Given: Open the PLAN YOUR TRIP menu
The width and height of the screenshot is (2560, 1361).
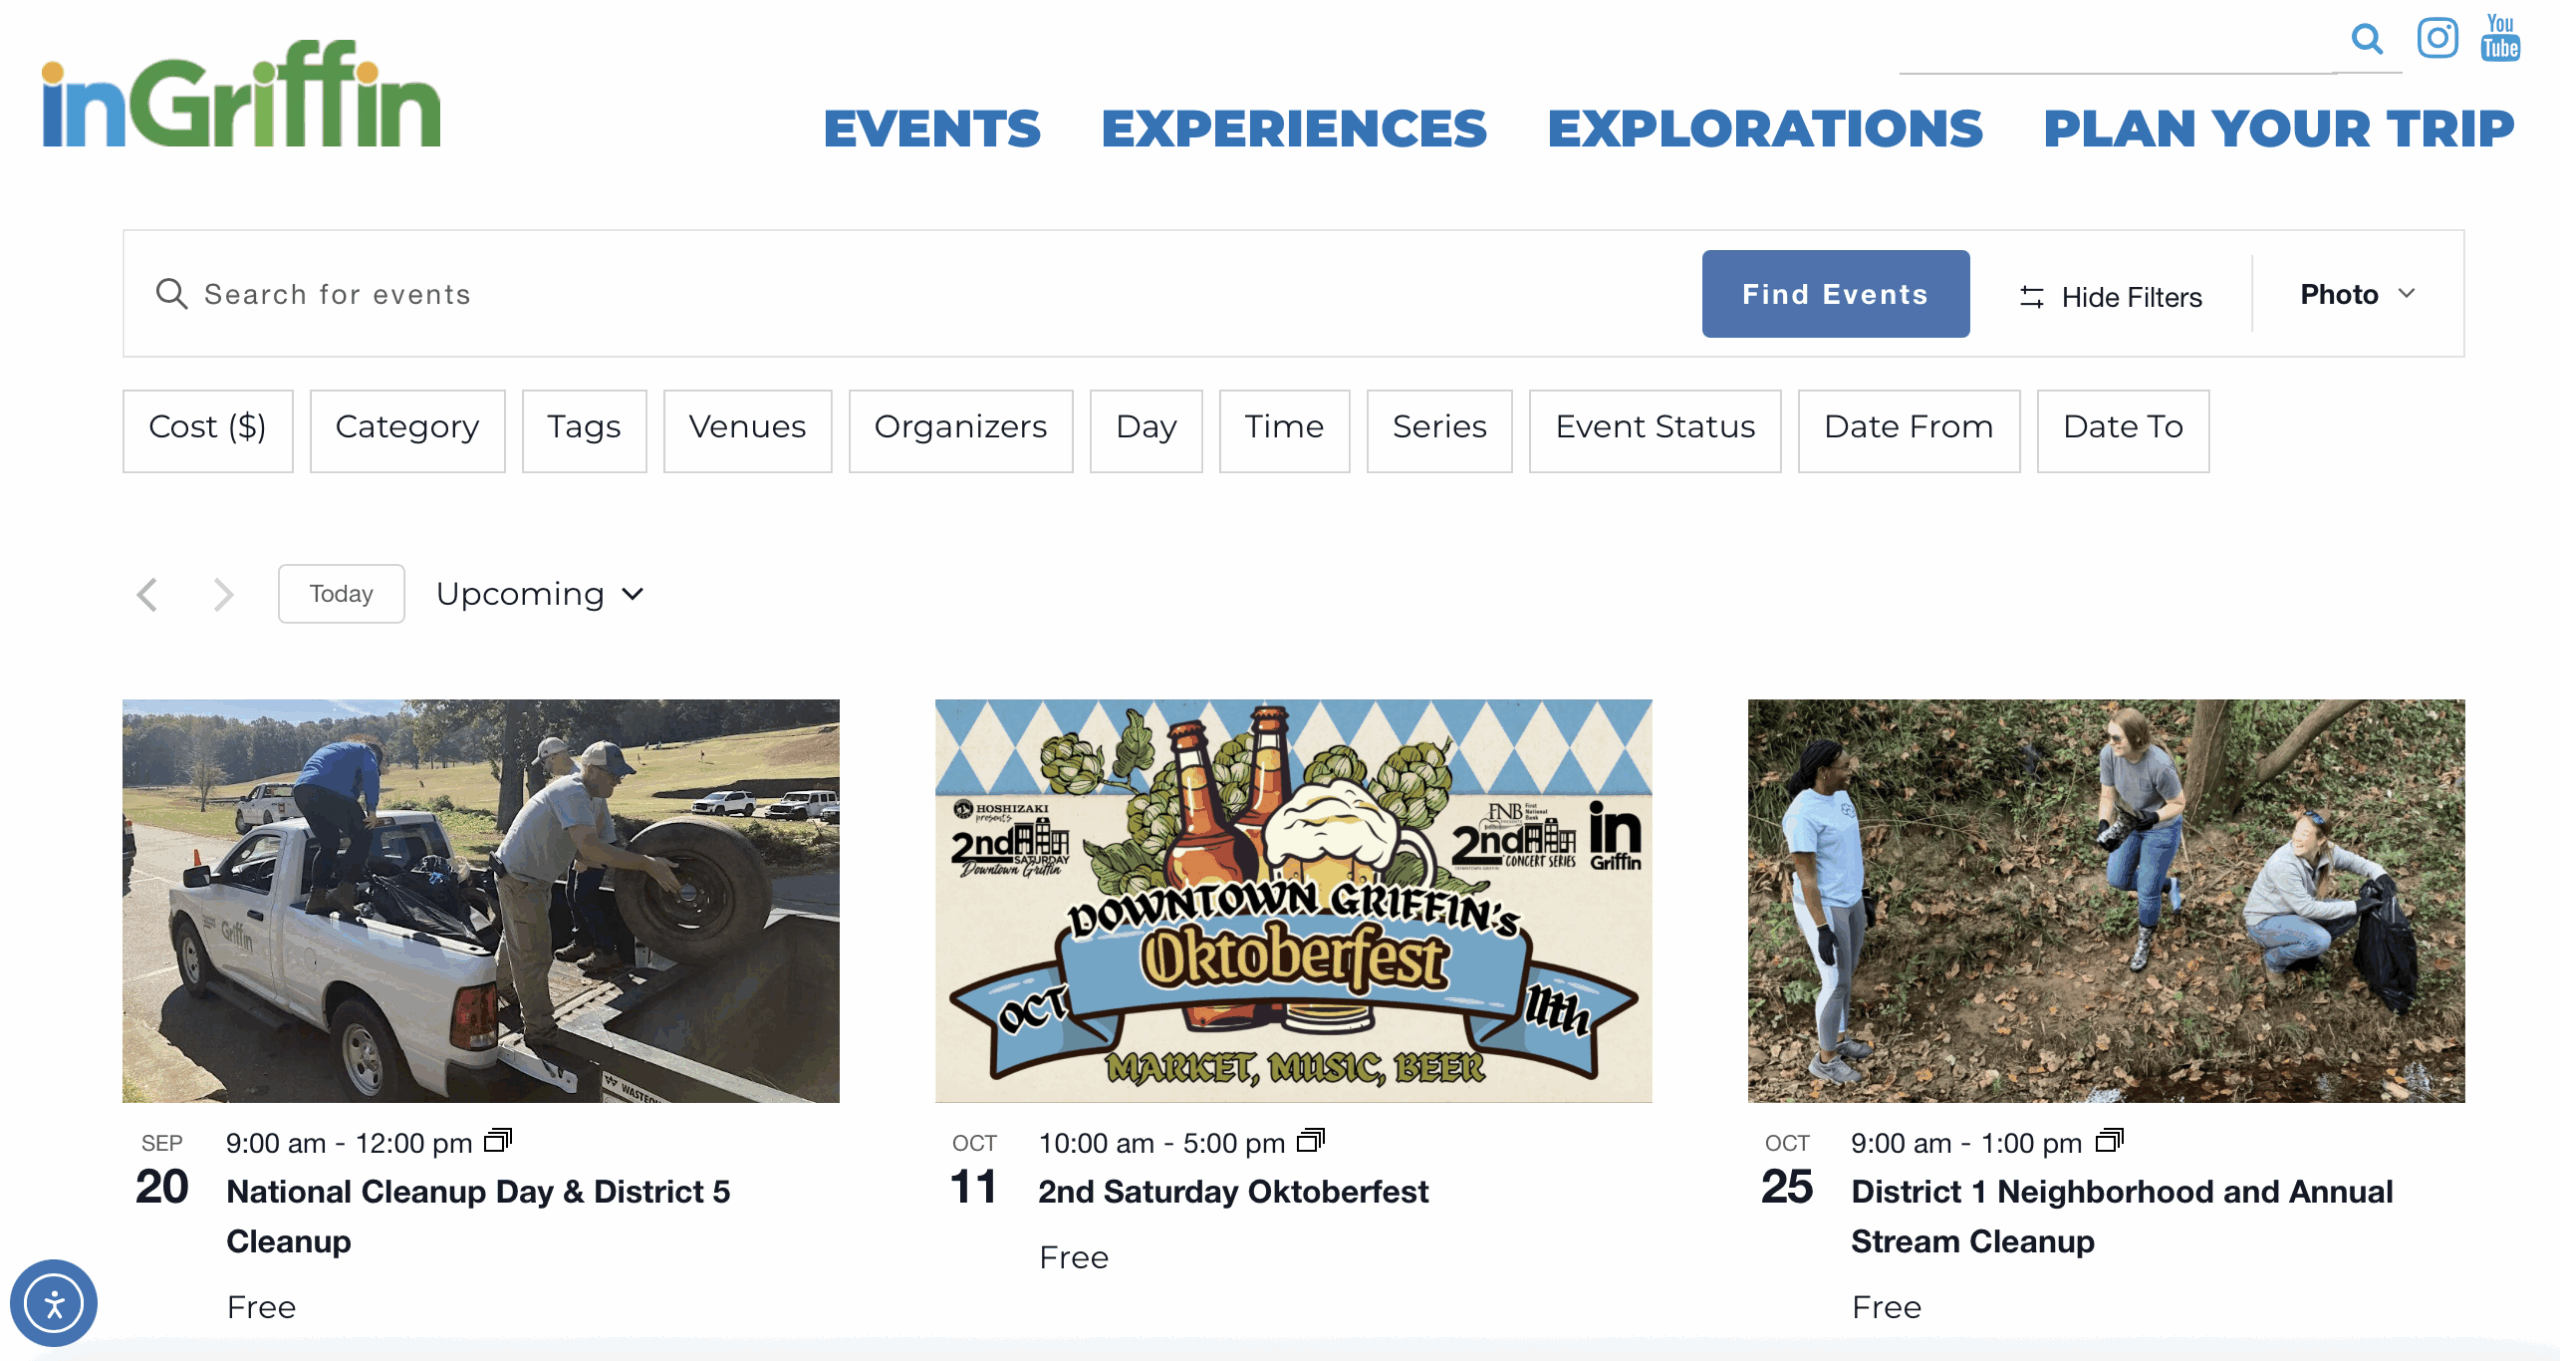Looking at the screenshot, I should point(2278,129).
